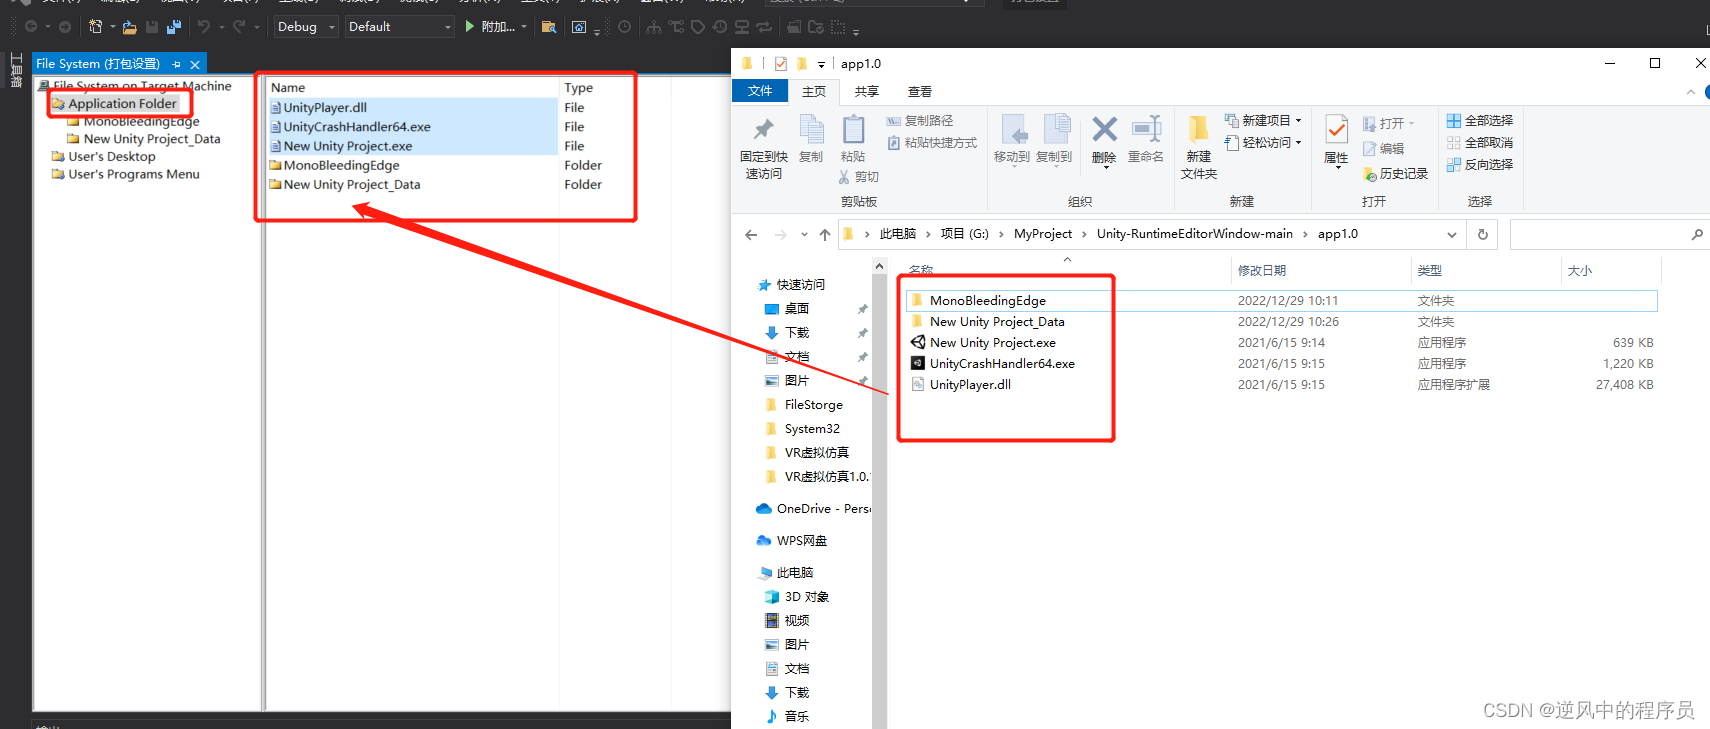Open the 新建项目 dropdown
The image size is (1710, 729).
point(1264,121)
